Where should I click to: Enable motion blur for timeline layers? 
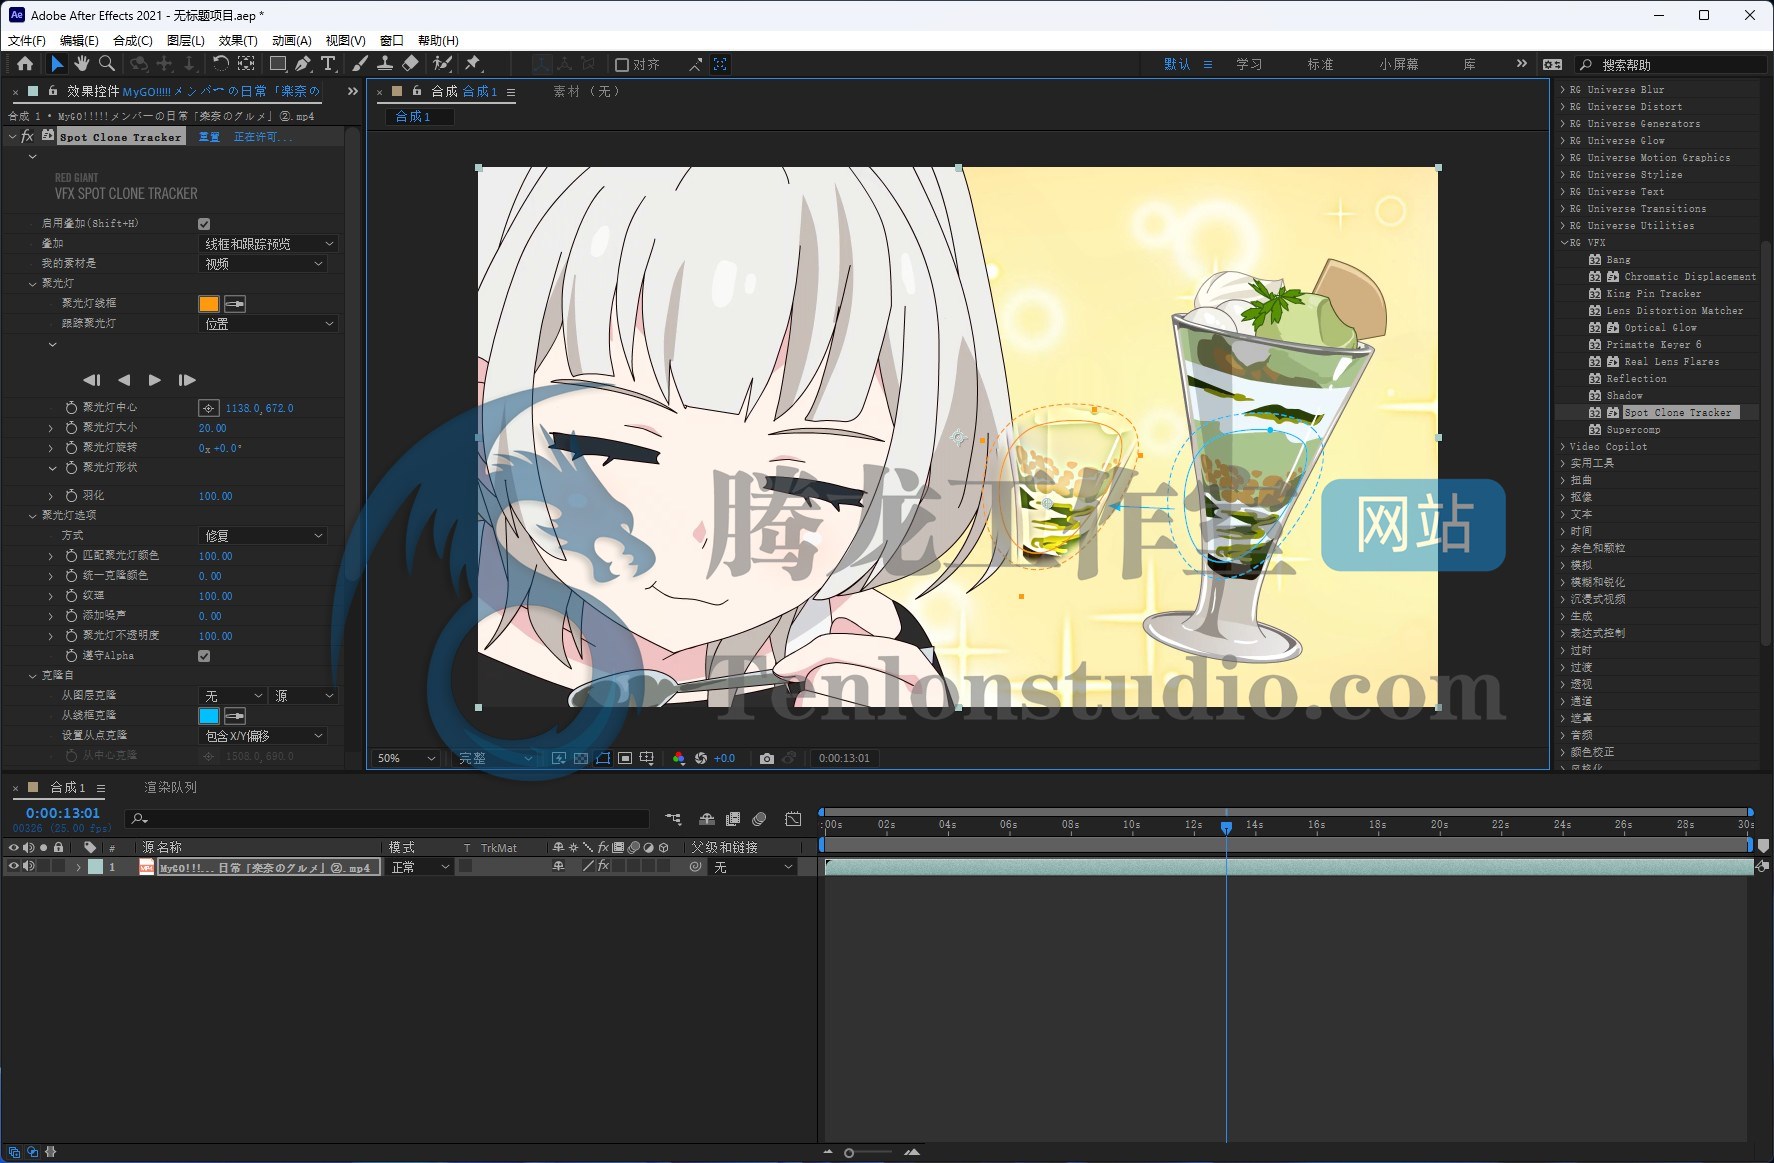(759, 819)
